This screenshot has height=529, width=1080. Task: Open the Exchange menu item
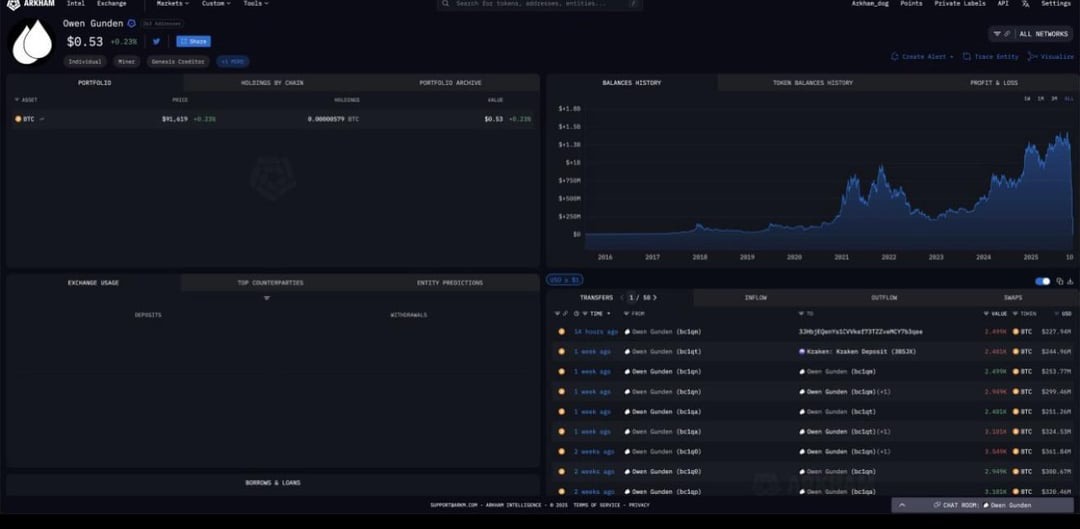[x=112, y=3]
